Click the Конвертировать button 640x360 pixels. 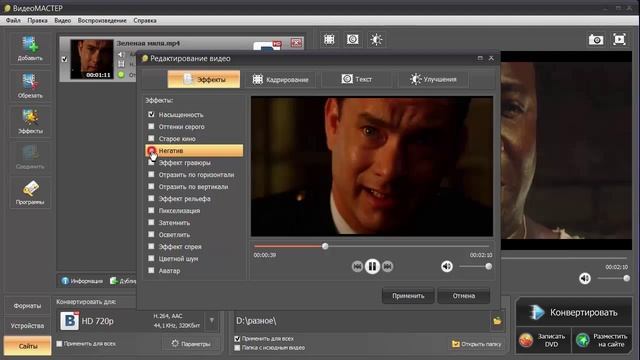coord(574,312)
